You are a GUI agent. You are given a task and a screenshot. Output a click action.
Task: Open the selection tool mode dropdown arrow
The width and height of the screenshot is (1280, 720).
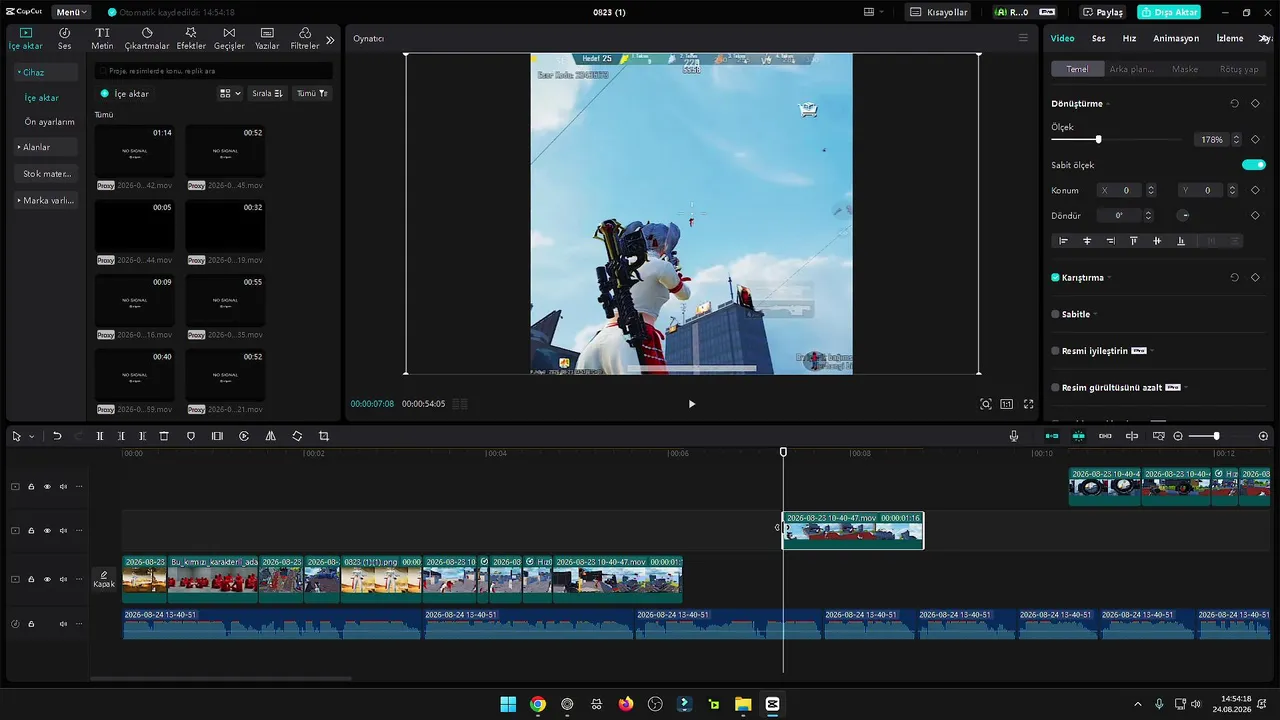point(31,437)
